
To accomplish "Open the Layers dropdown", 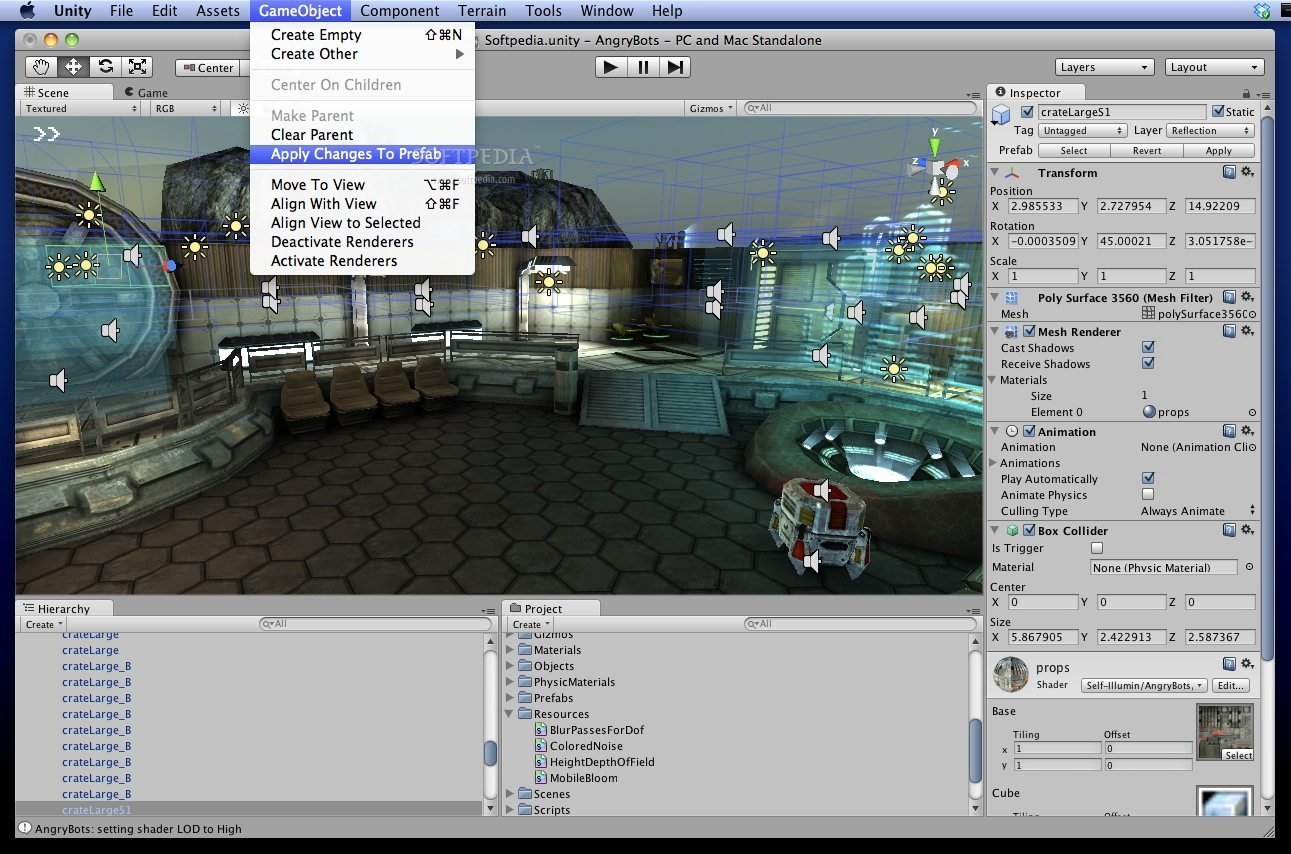I will point(1105,67).
